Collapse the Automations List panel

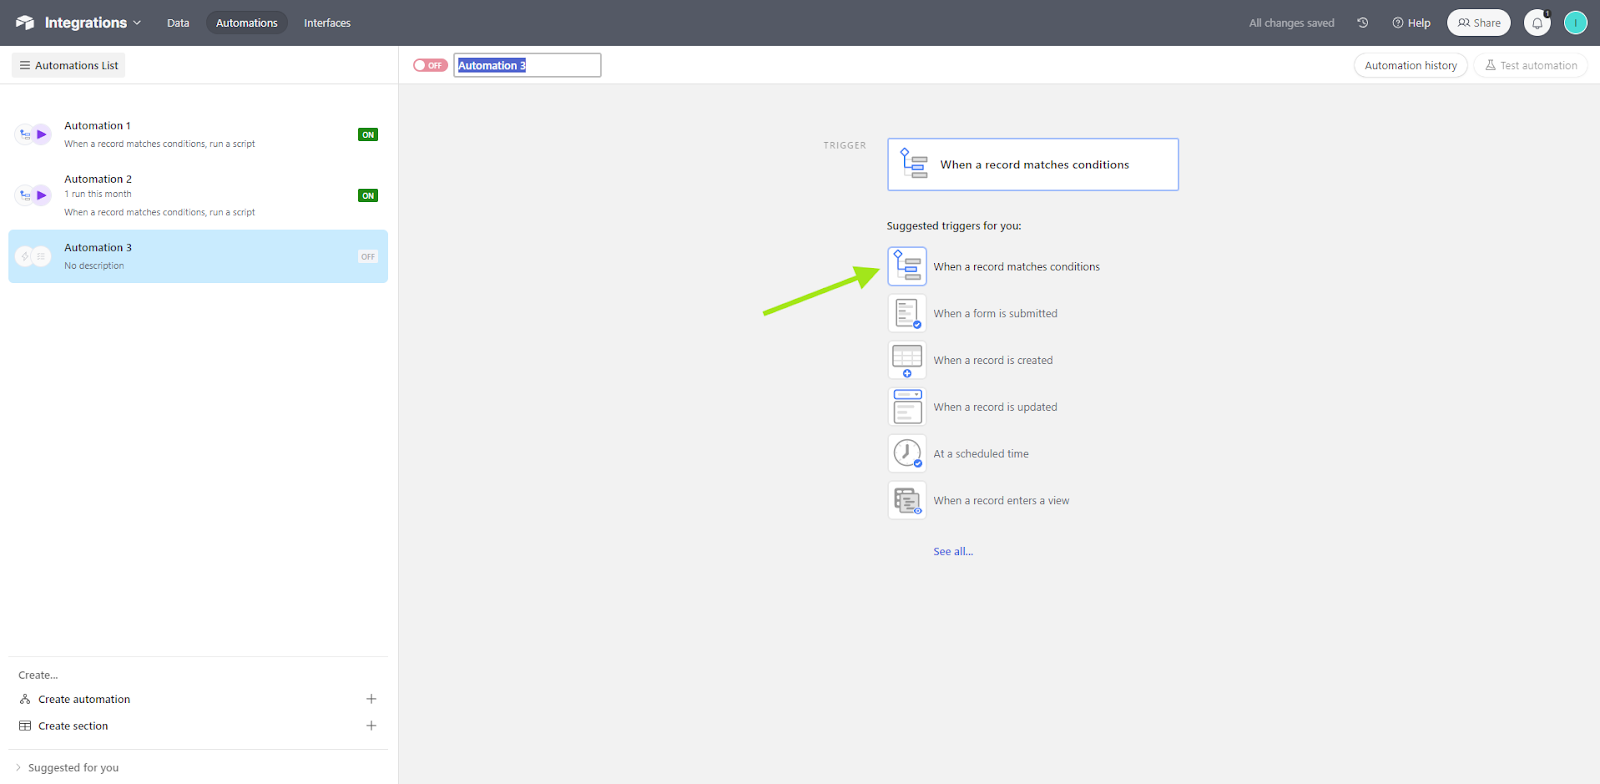[x=68, y=65]
